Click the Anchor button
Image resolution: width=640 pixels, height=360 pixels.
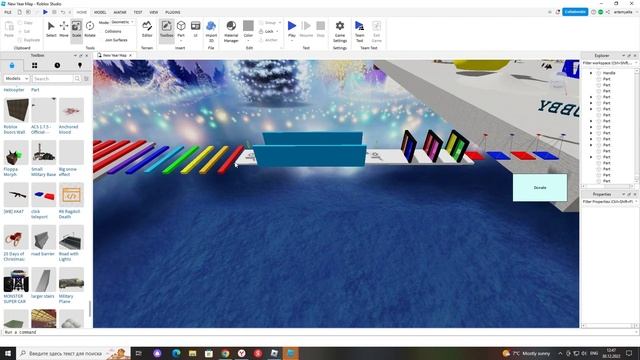(268, 40)
